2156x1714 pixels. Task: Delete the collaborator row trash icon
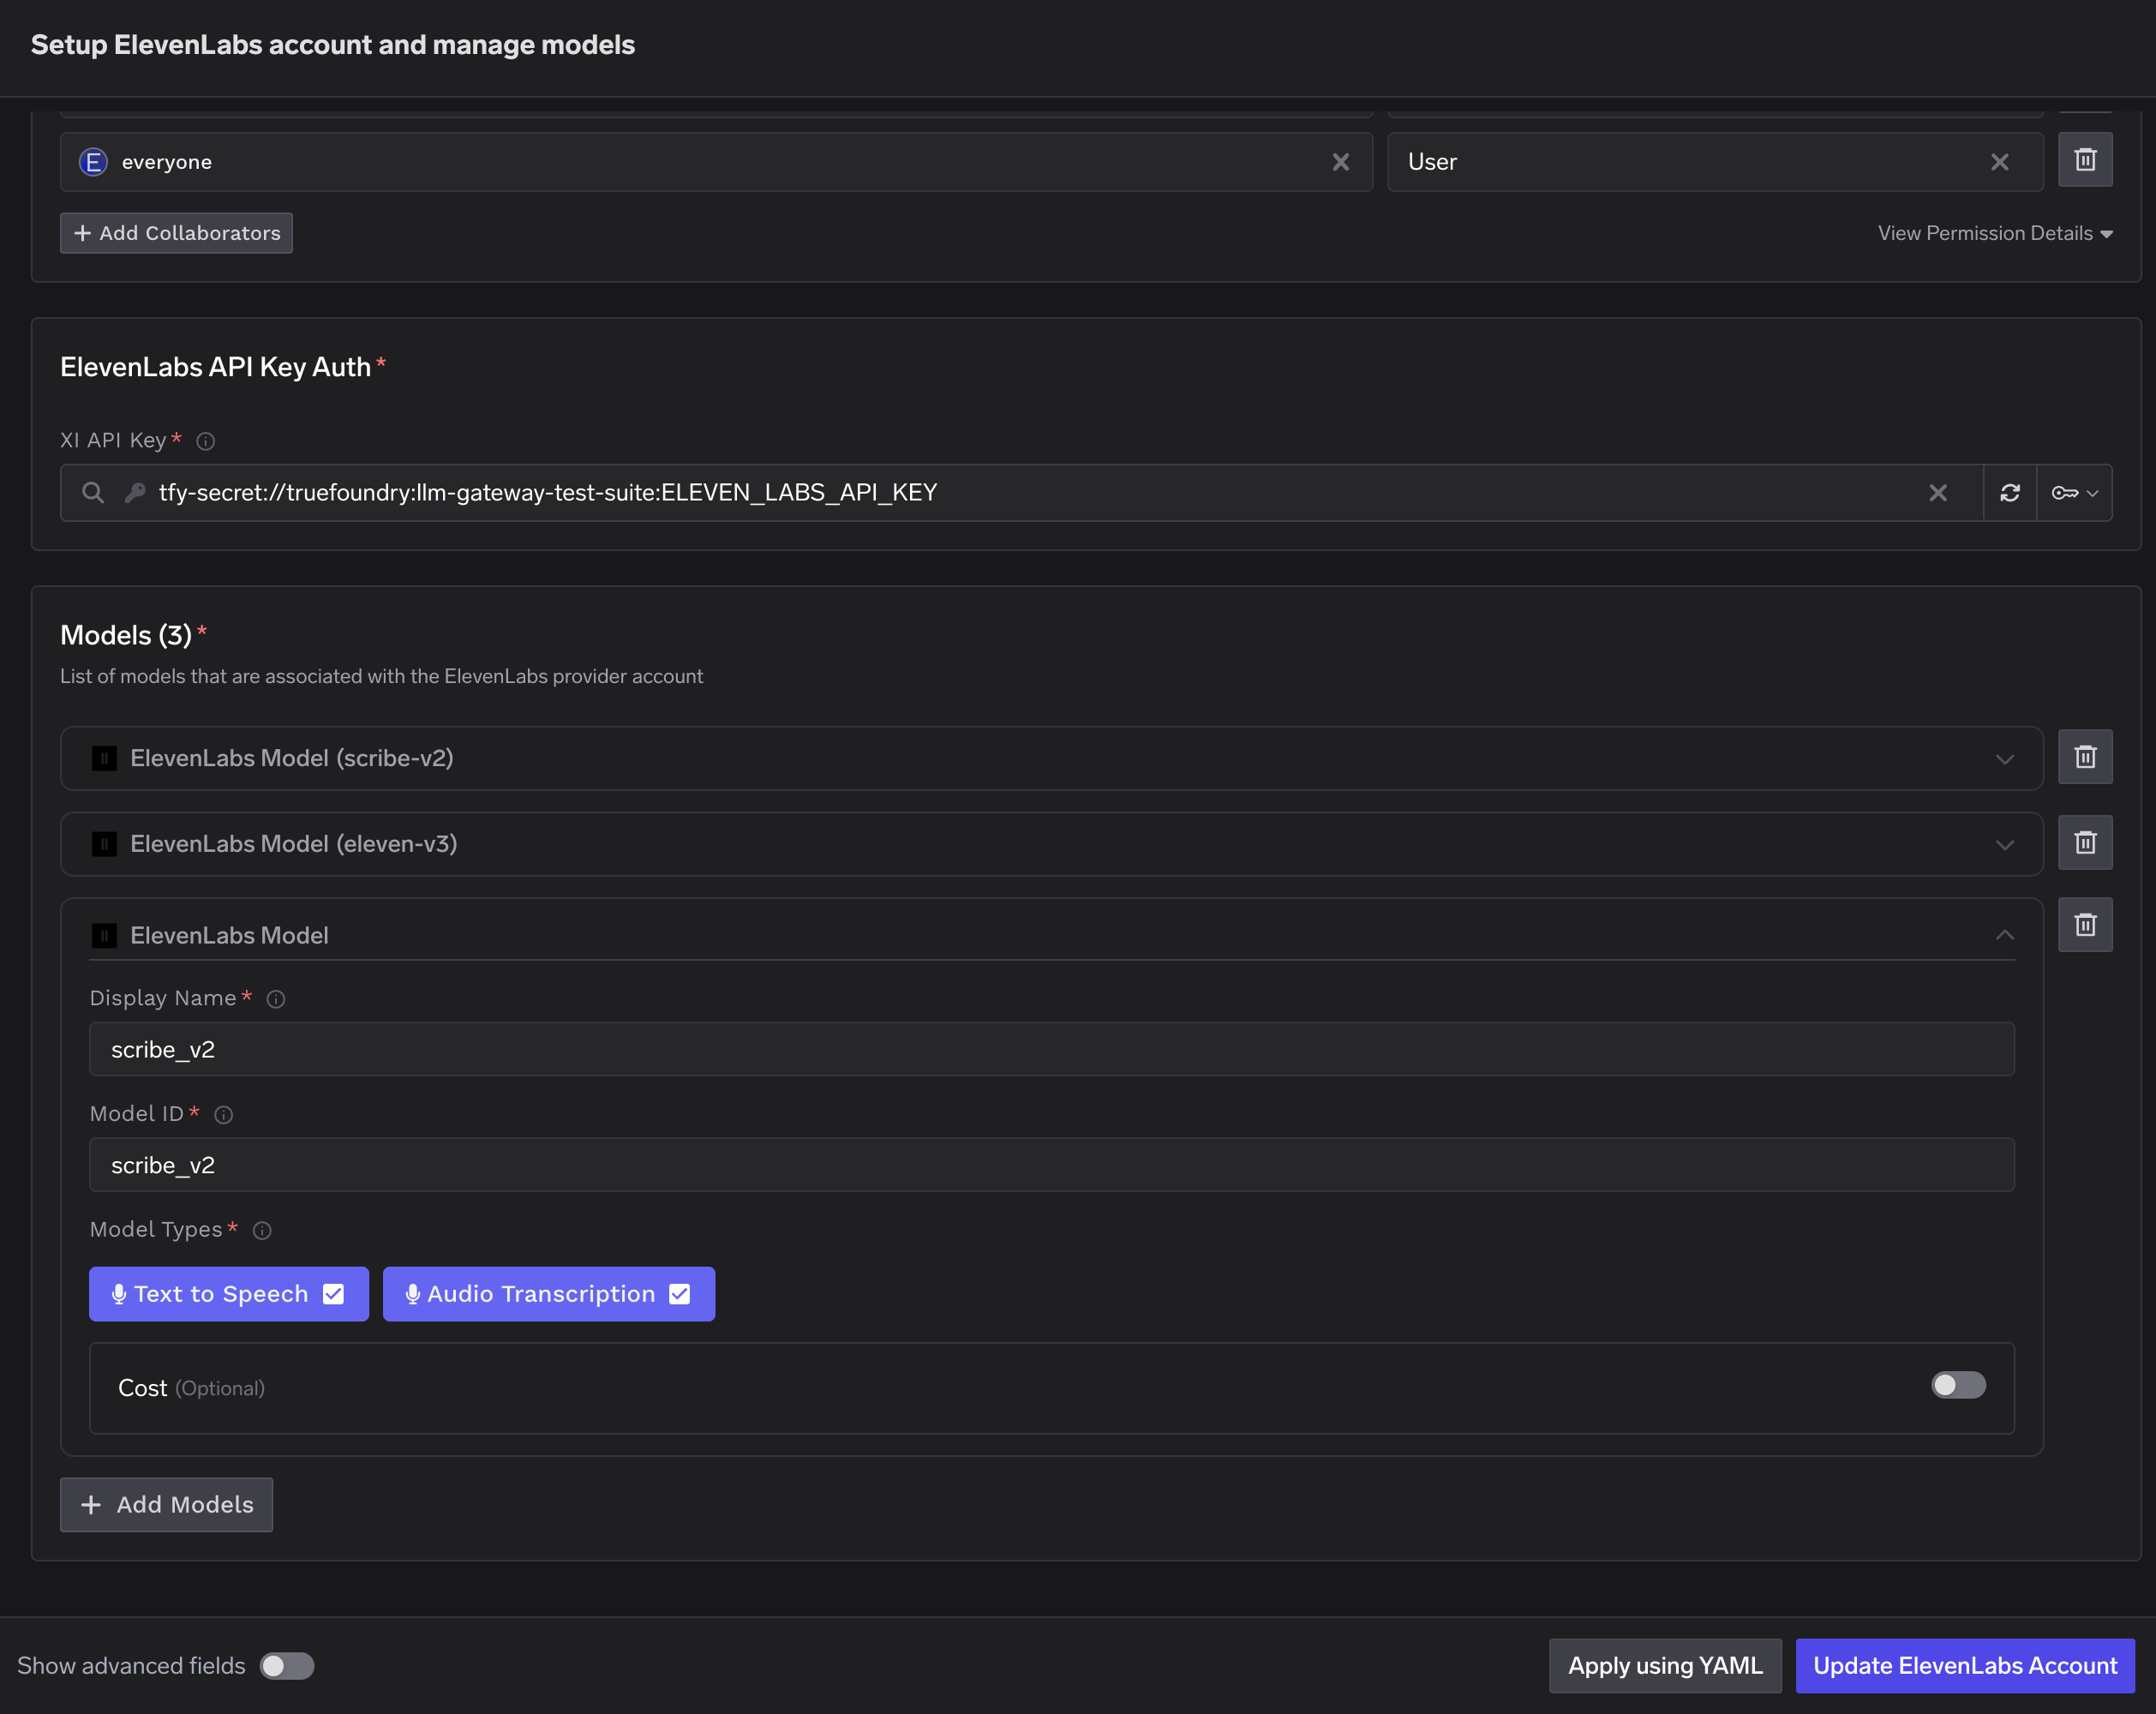coord(2085,159)
